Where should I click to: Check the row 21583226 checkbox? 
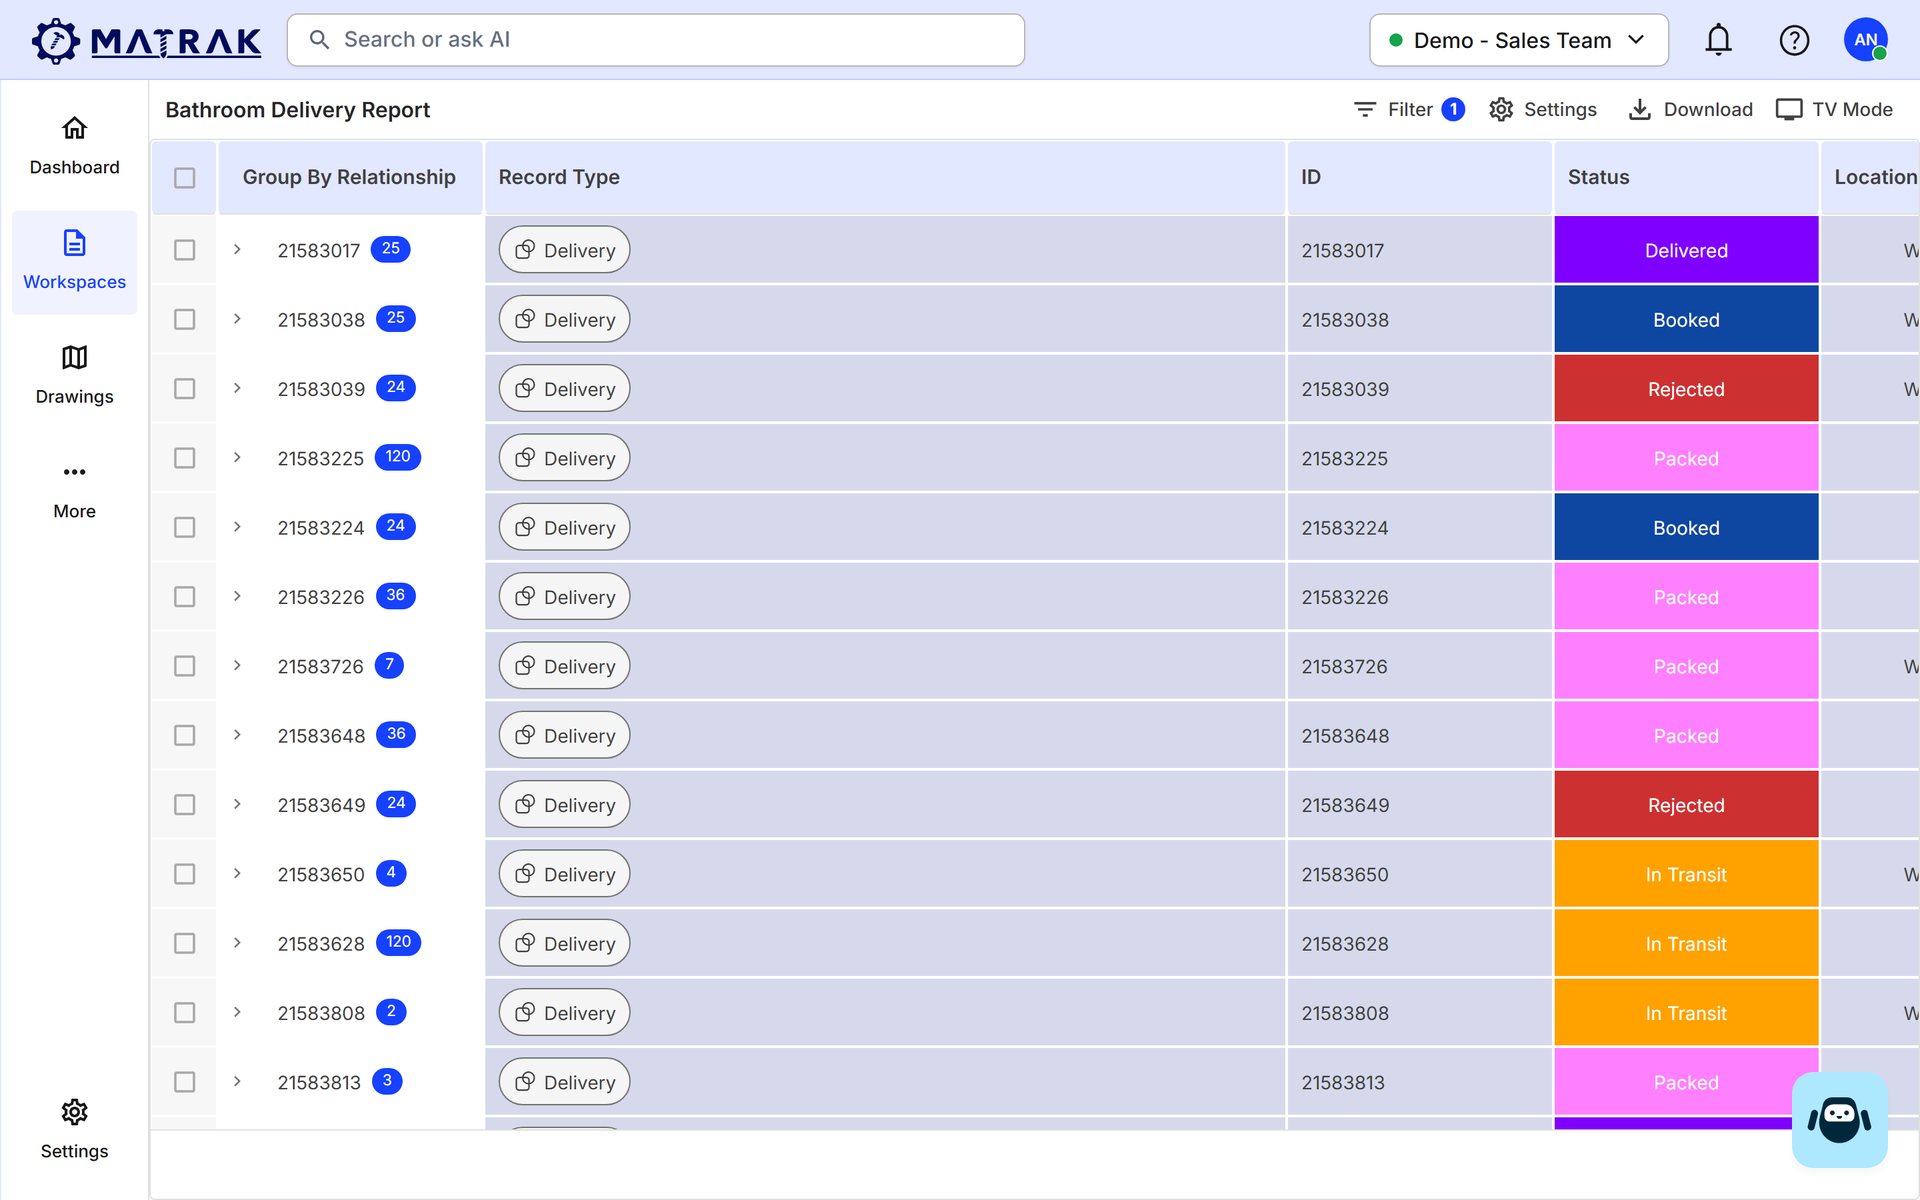[184, 596]
